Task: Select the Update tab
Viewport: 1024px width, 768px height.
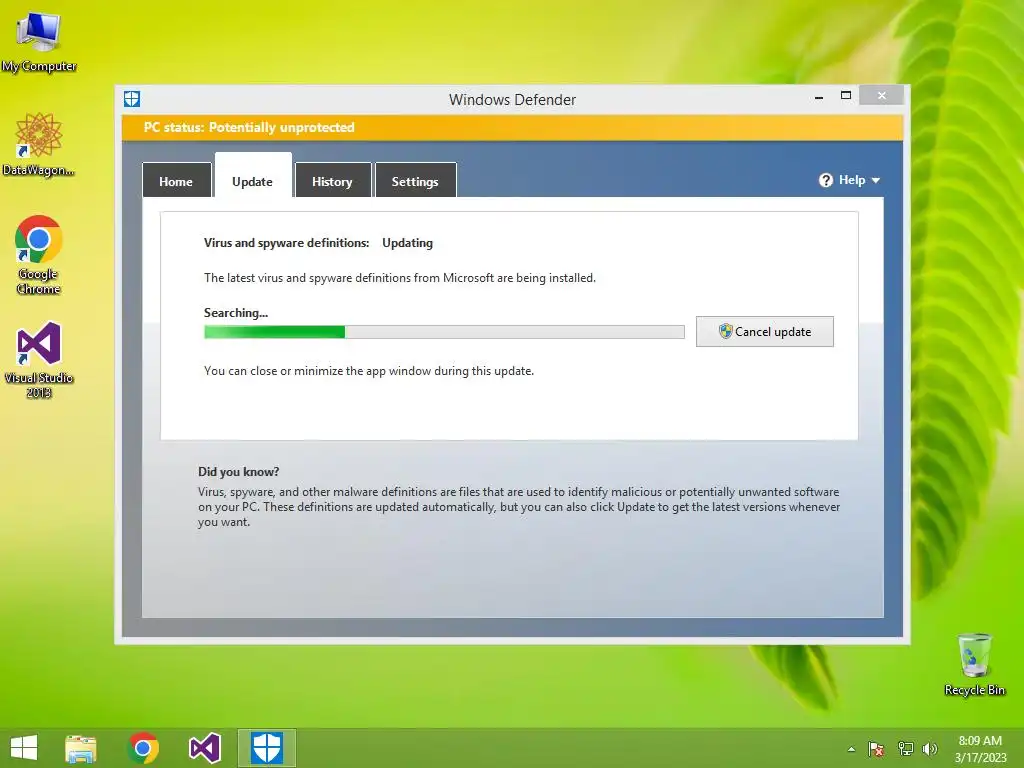Action: pyautogui.click(x=253, y=177)
